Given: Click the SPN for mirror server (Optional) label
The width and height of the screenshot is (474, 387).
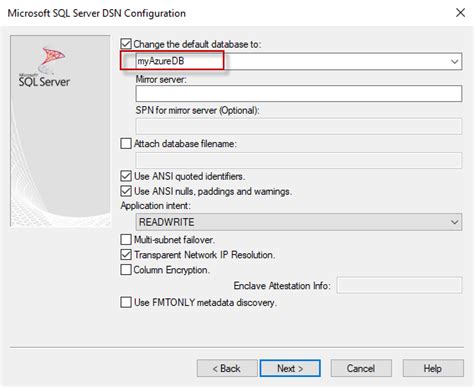Looking at the screenshot, I should click(198, 110).
